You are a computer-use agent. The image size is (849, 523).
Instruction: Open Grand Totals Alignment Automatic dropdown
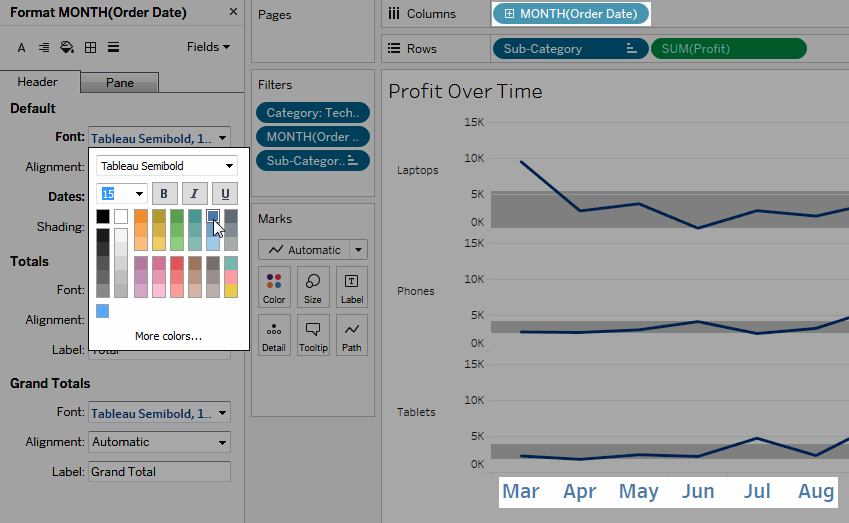tap(159, 442)
